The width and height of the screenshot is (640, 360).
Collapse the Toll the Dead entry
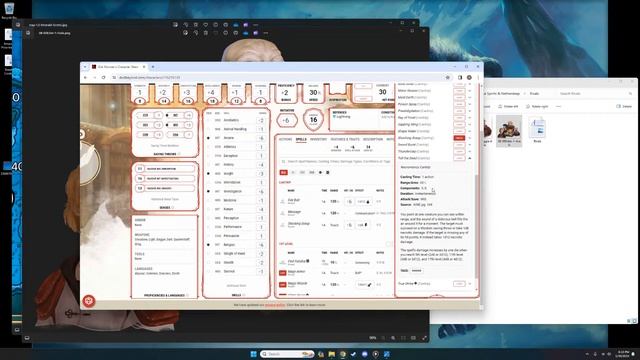point(469,158)
